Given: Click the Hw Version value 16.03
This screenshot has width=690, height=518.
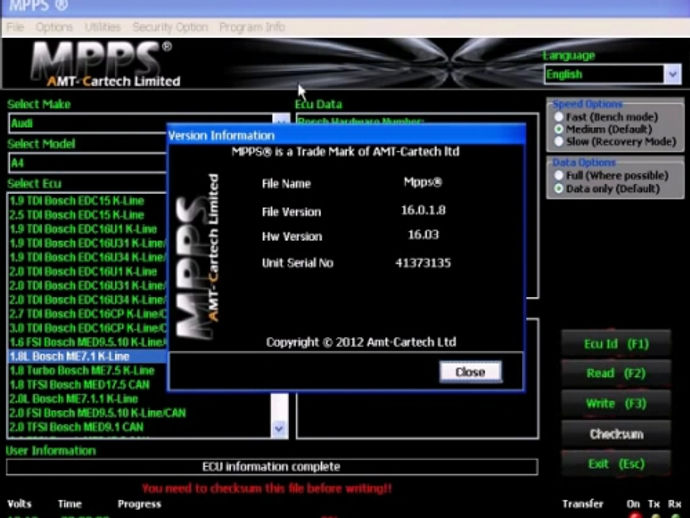Looking at the screenshot, I should pos(423,235).
